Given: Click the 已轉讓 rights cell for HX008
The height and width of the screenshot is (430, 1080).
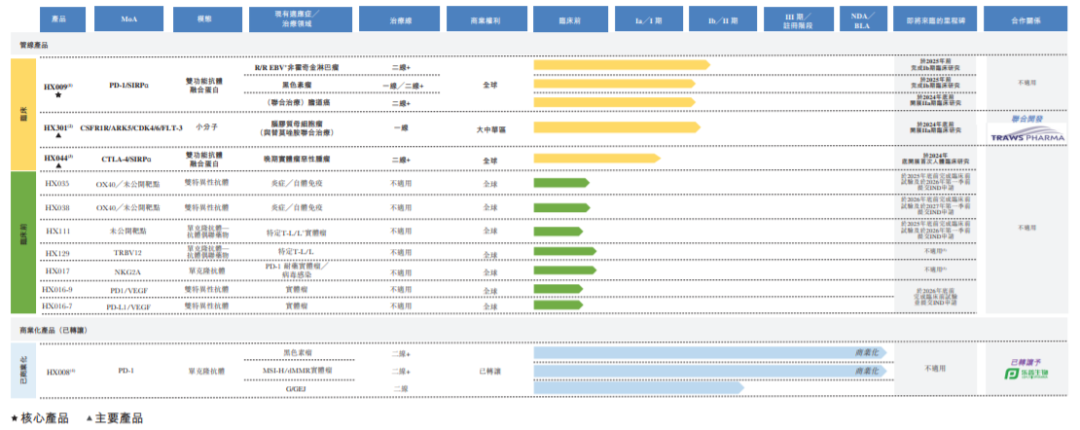Looking at the screenshot, I should coord(489,371).
